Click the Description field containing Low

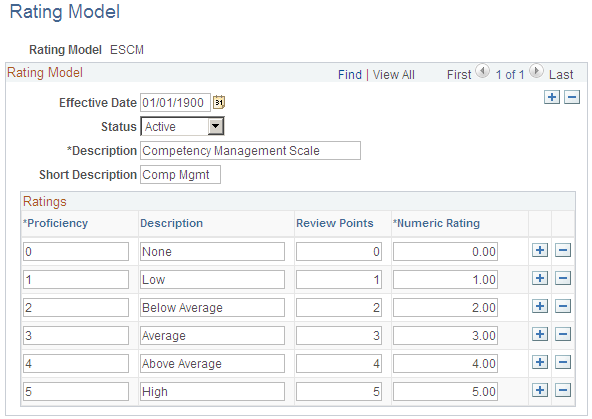(212, 279)
